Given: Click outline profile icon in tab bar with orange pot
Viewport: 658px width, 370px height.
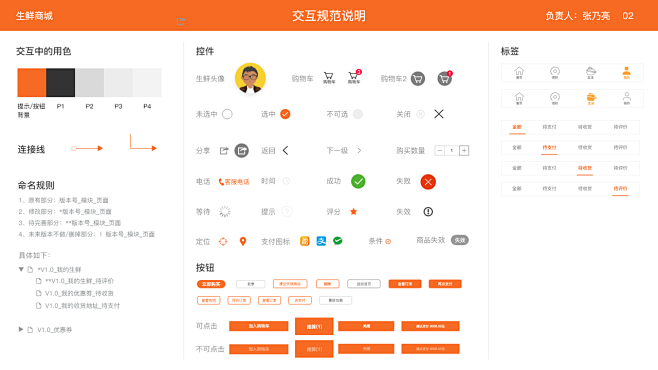Looking at the screenshot, I should [x=627, y=98].
